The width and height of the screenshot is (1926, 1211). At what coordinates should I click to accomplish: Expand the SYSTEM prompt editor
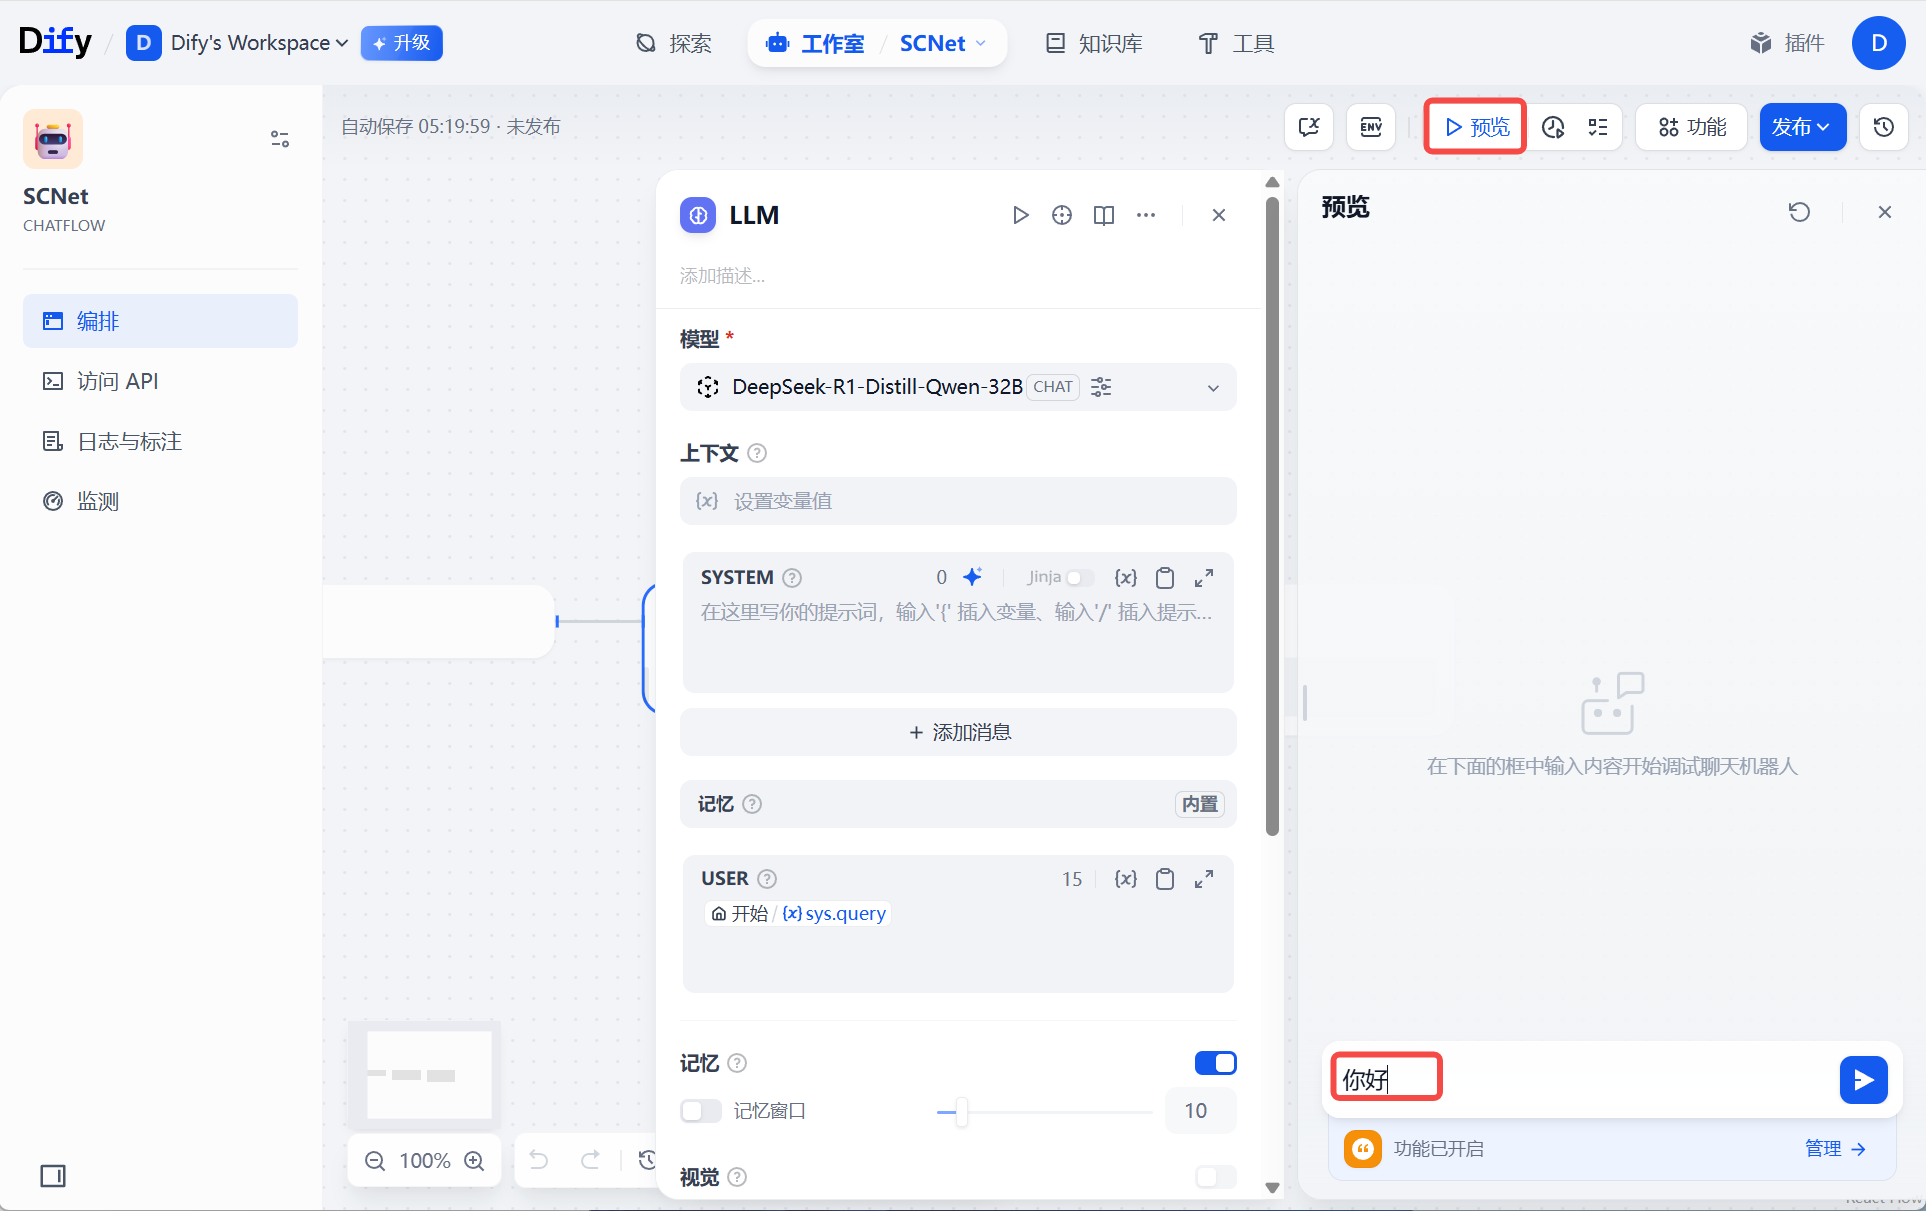[1204, 577]
